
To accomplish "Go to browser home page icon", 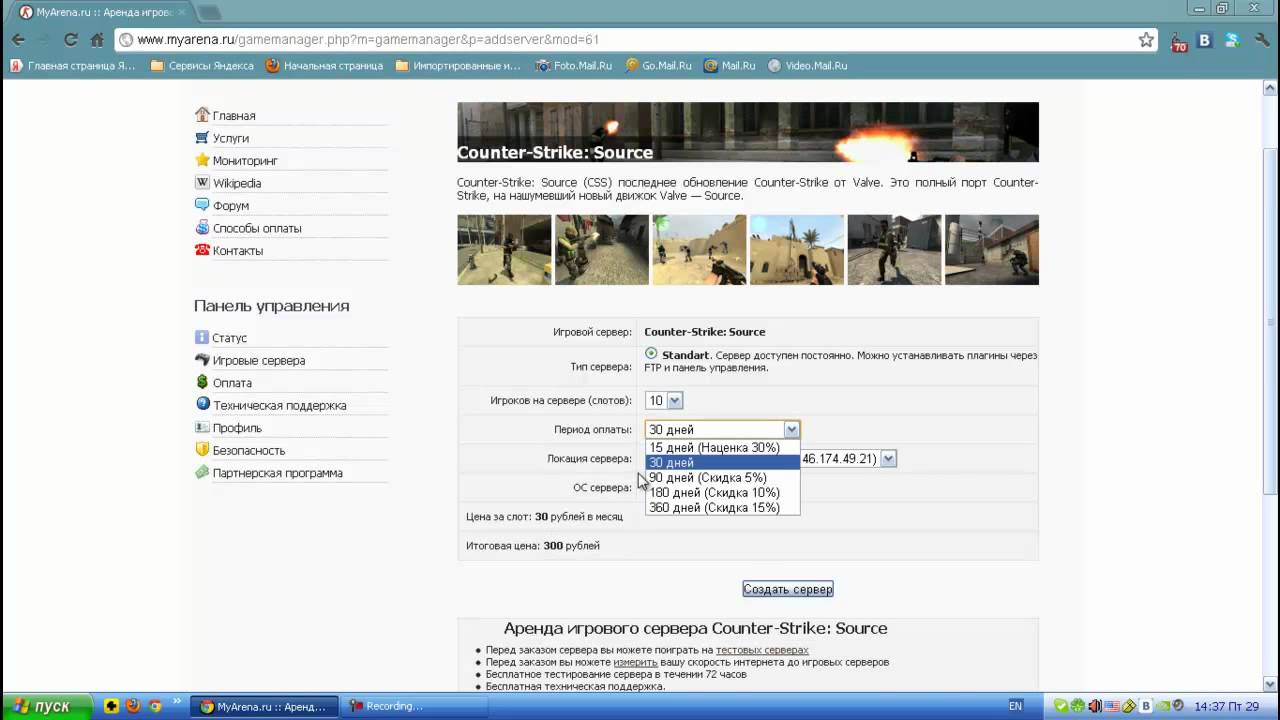I will coord(97,40).
